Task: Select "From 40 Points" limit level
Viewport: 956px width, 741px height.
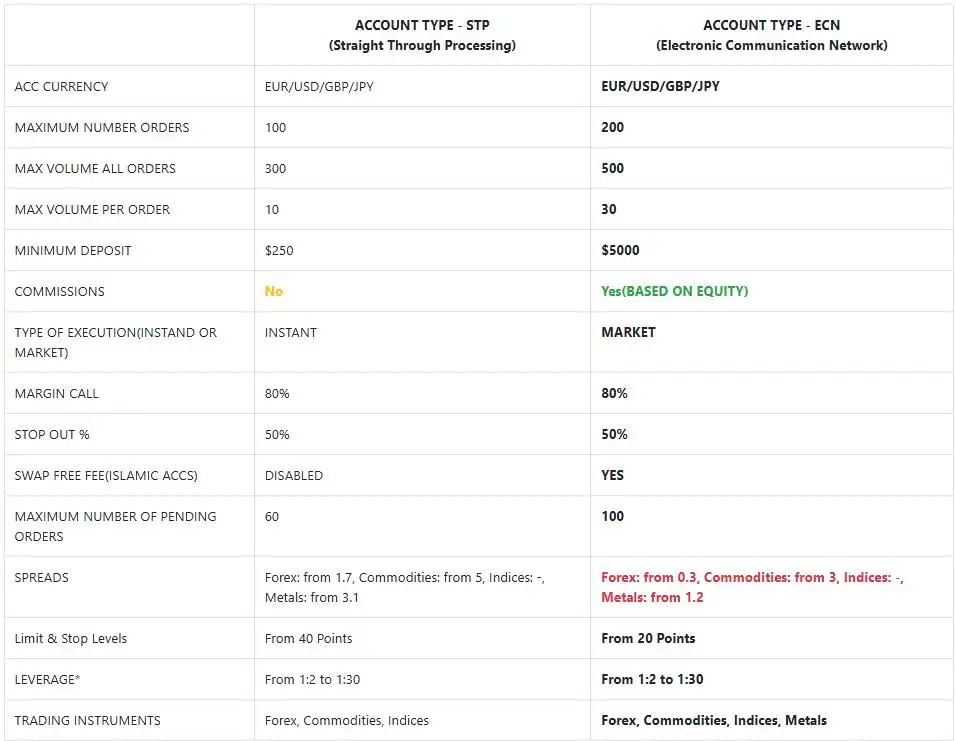Action: (x=308, y=638)
